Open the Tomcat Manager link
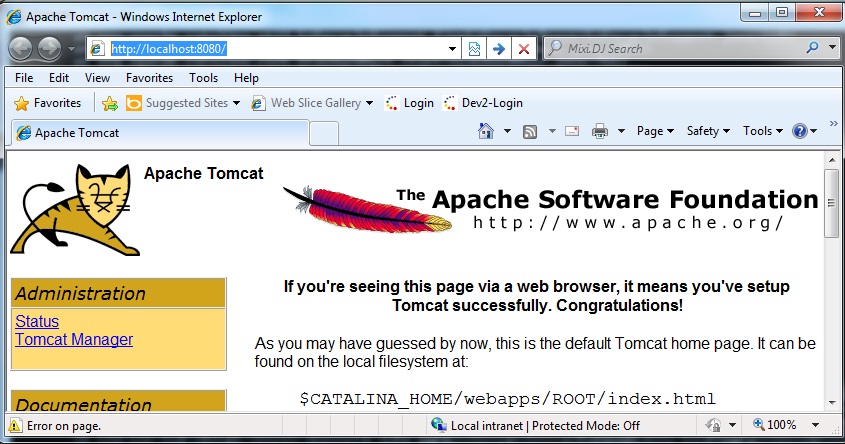The width and height of the screenshot is (845, 444). 74,339
